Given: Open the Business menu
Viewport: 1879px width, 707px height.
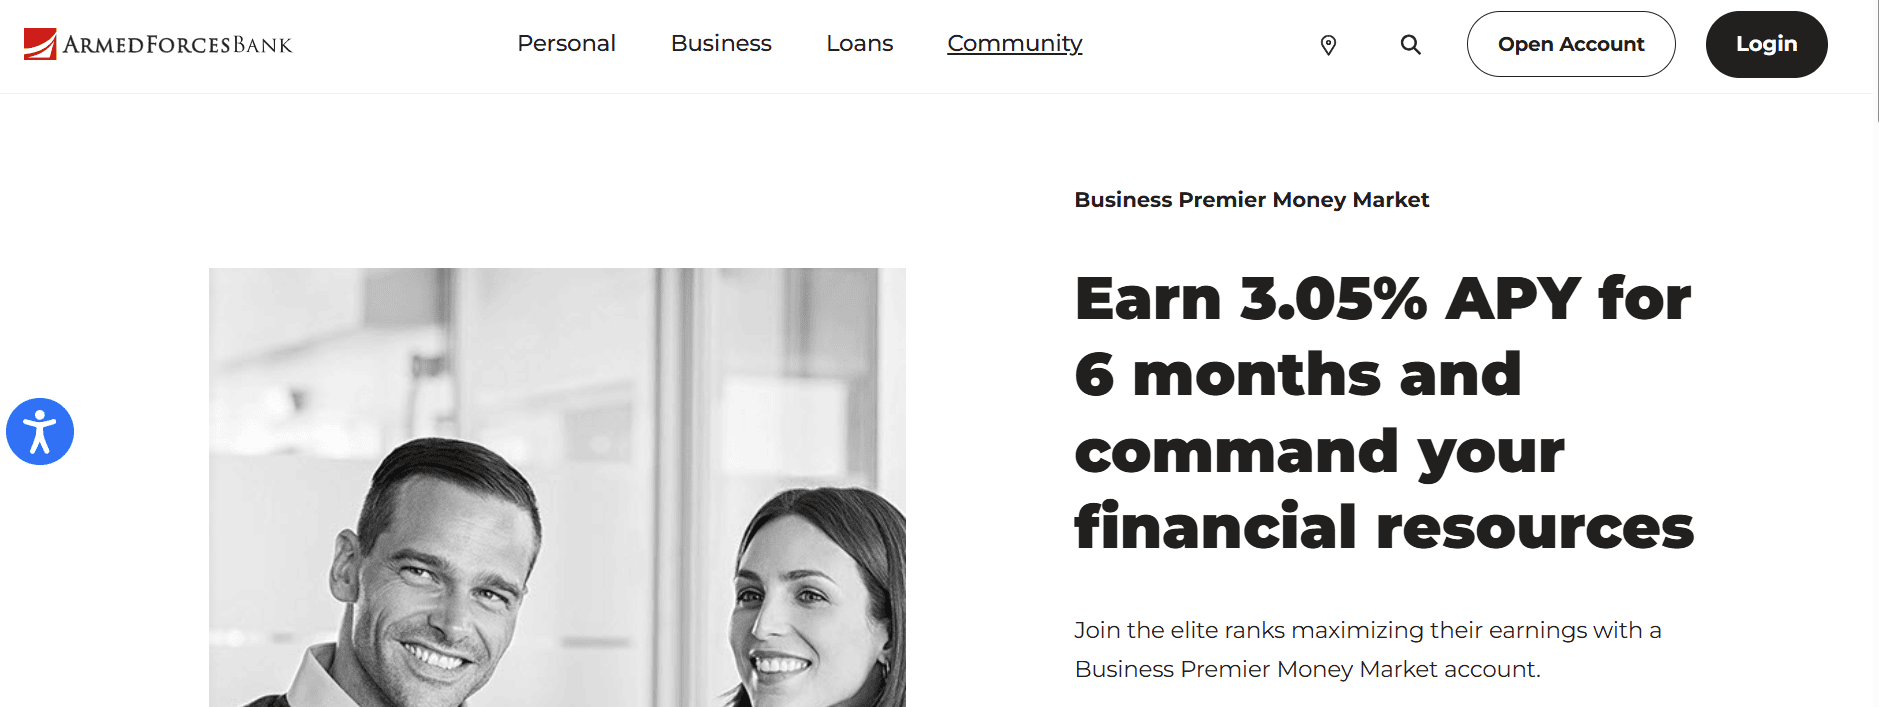Looking at the screenshot, I should [x=721, y=44].
